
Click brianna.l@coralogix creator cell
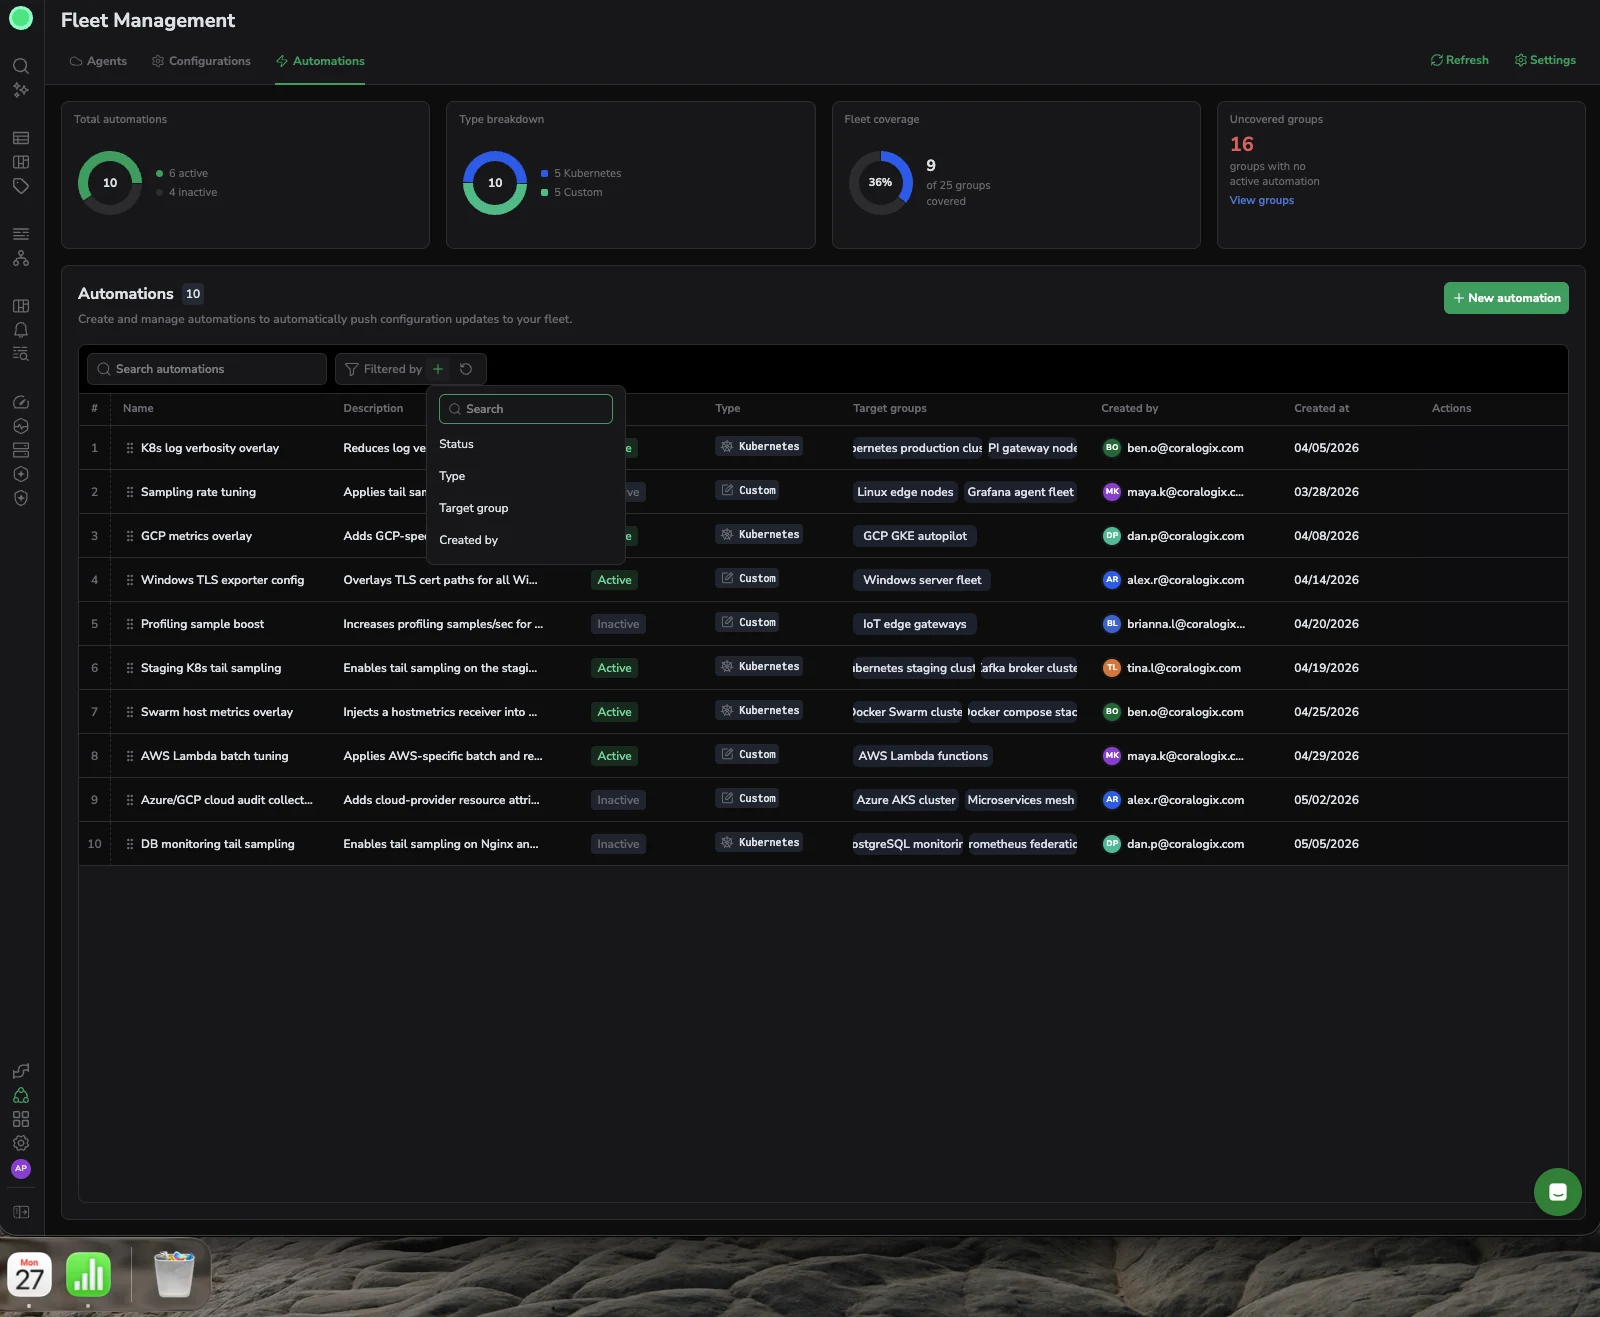pyautogui.click(x=1174, y=624)
